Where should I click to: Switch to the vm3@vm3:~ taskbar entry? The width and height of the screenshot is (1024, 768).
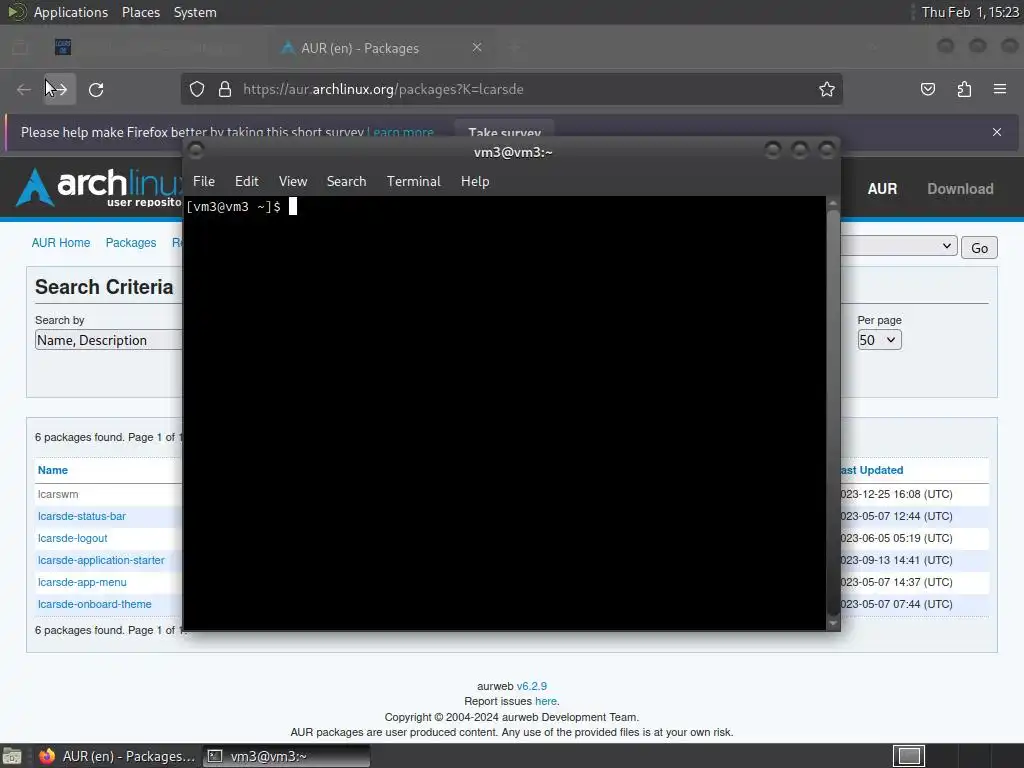[286, 756]
